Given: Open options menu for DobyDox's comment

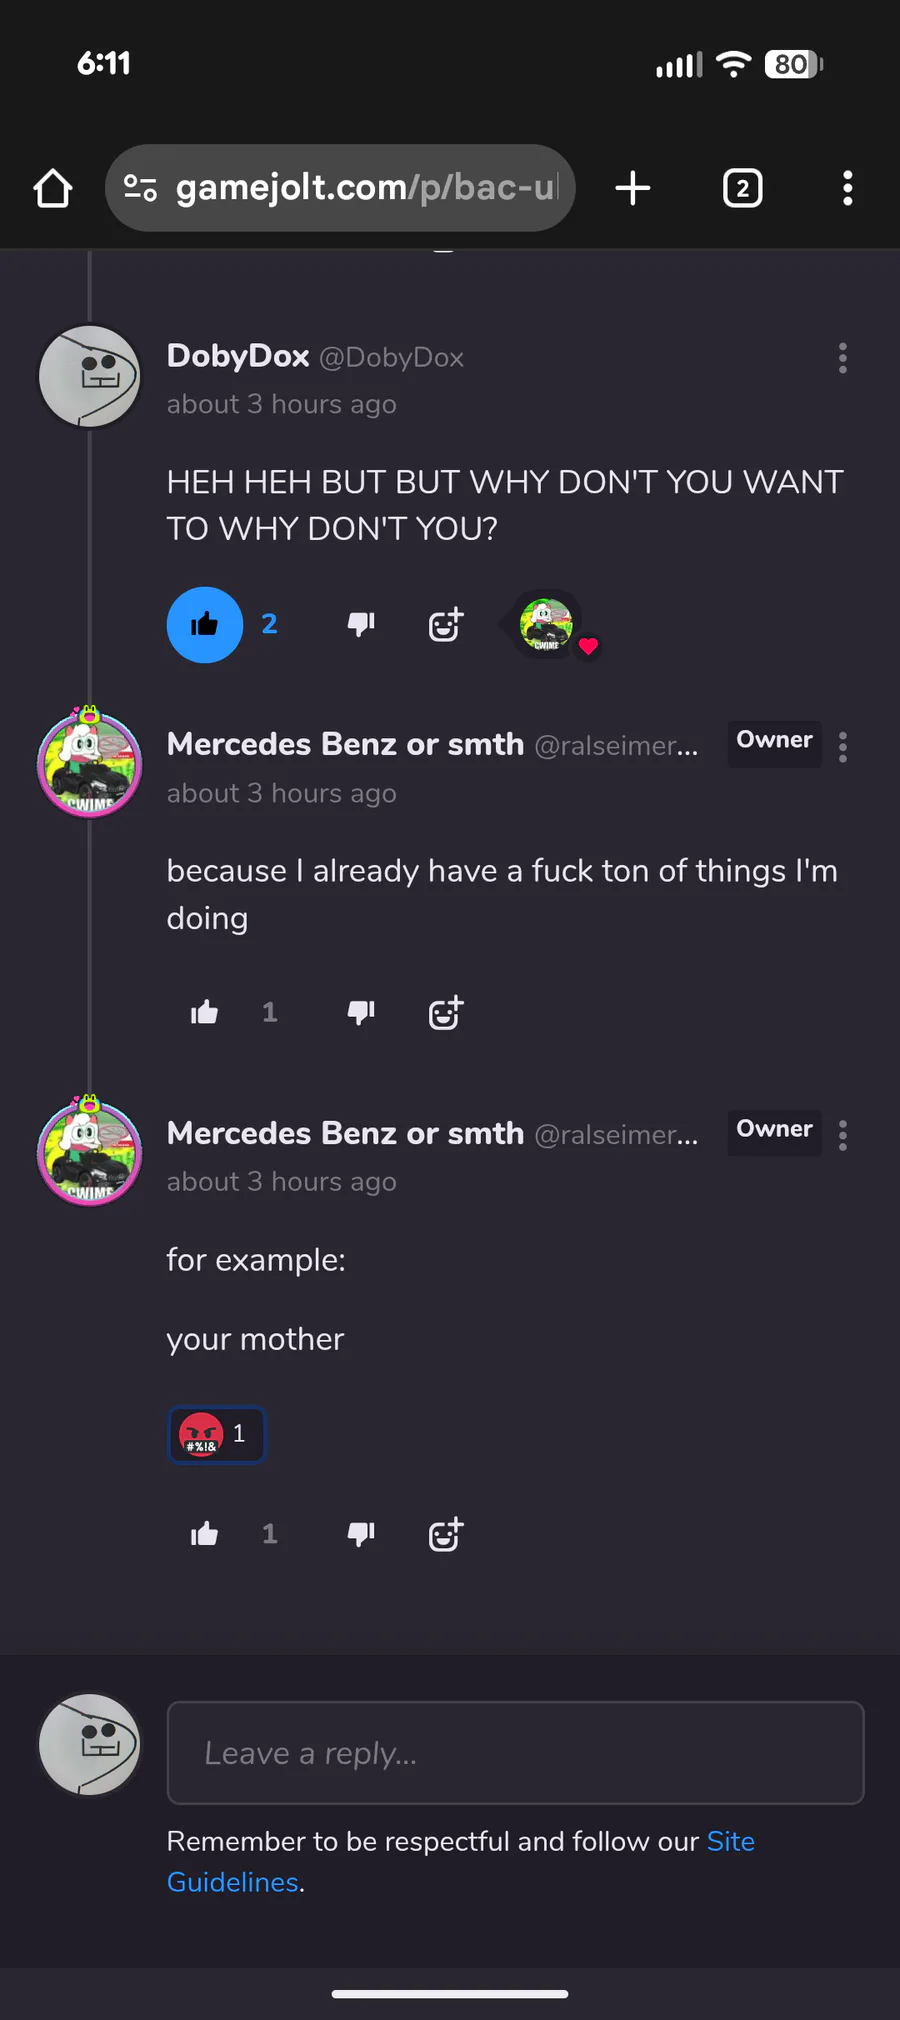Looking at the screenshot, I should tap(843, 358).
